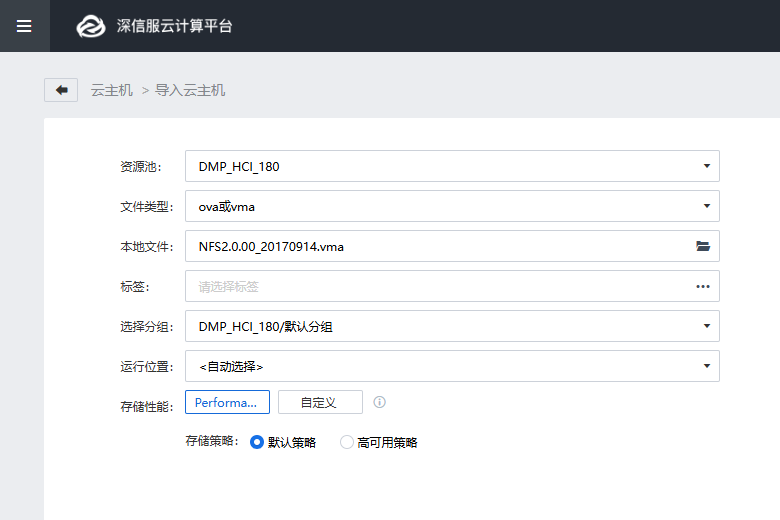
Task: Click 导入云主机 breadcrumb item
Action: pyautogui.click(x=190, y=90)
